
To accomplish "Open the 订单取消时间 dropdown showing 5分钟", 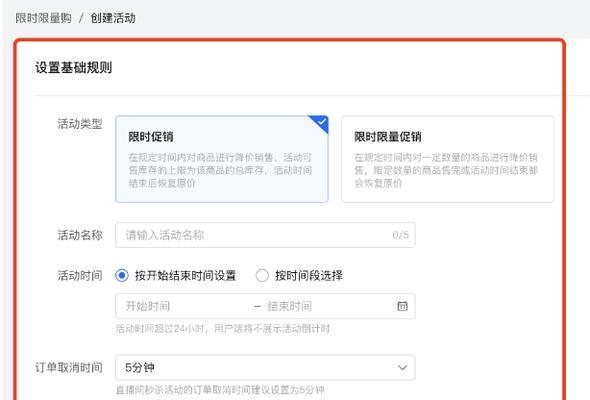I will pos(265,367).
